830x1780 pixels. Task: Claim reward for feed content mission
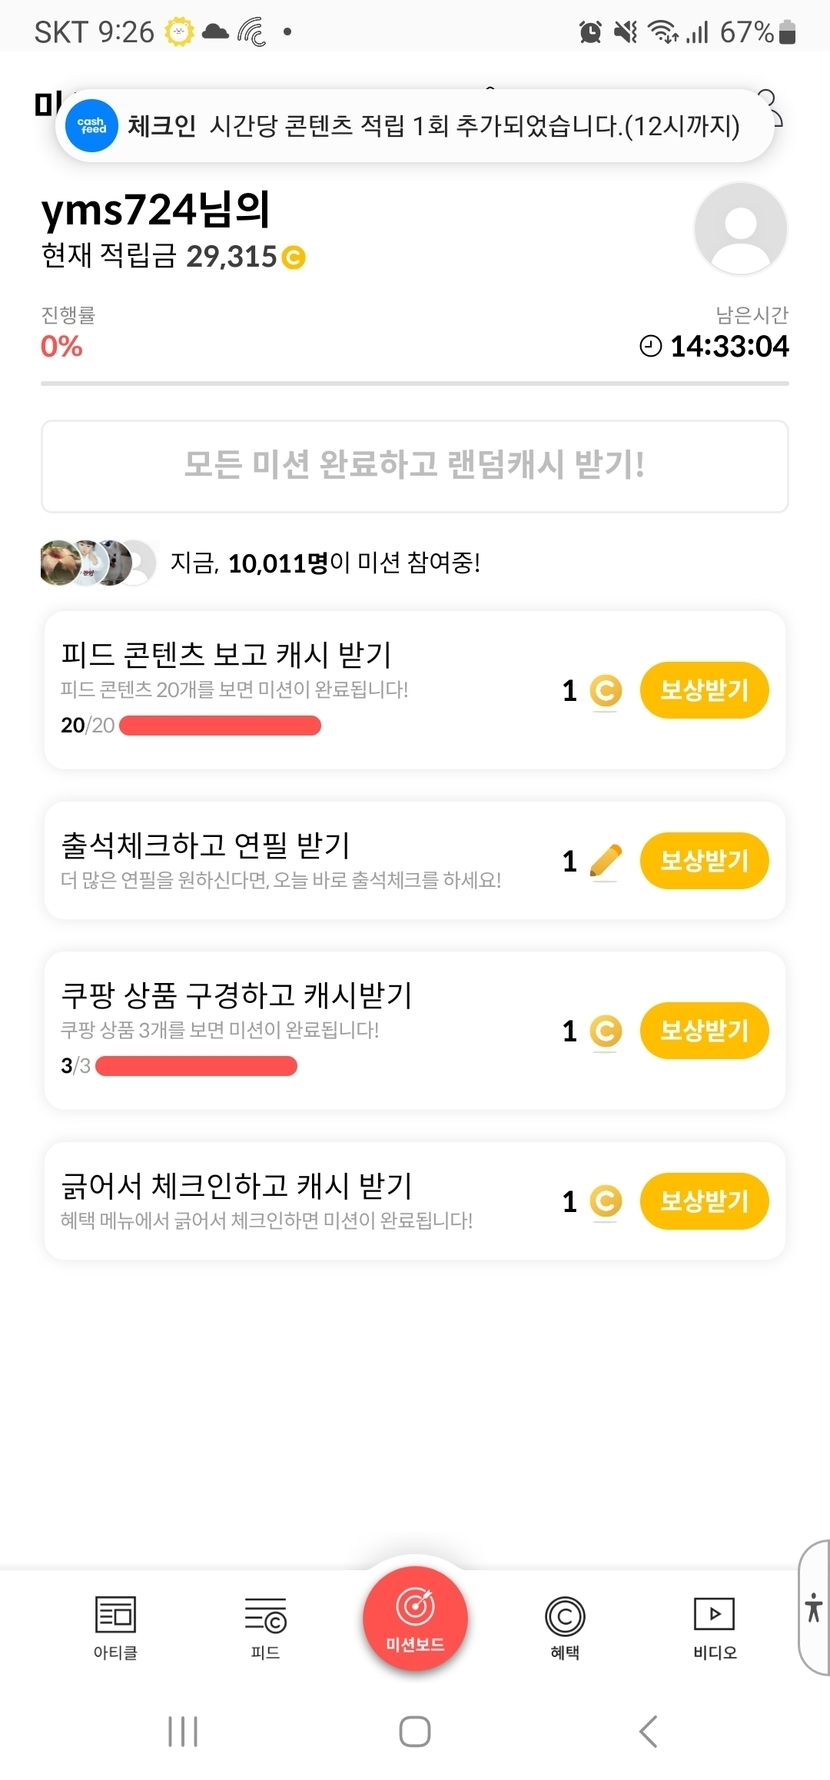tap(704, 690)
